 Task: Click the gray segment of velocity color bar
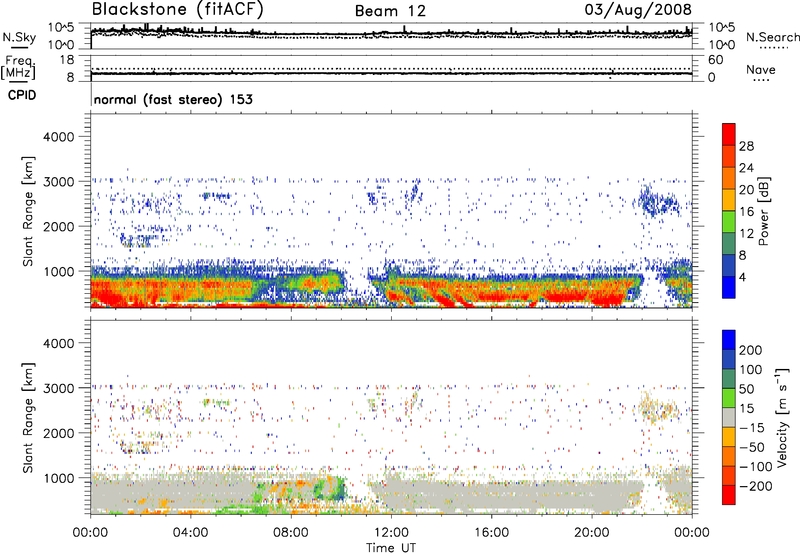(729, 417)
